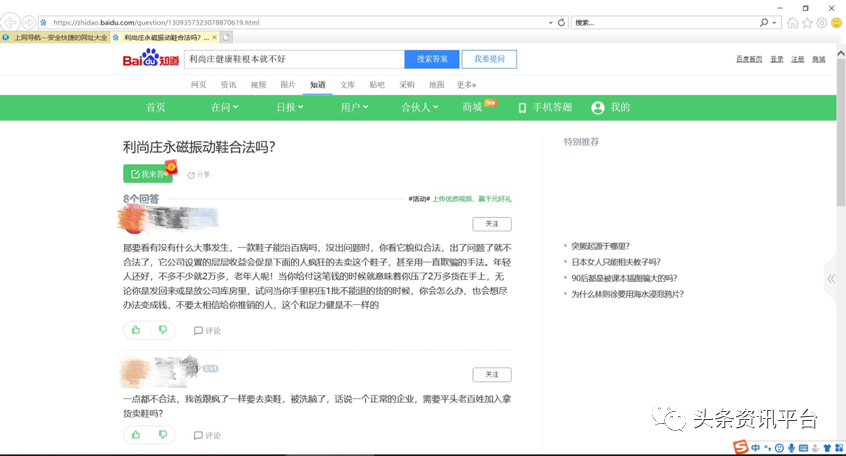This screenshot has height=456, width=846.
Task: Switch to the 上网导航 browser tab
Action: (55, 37)
